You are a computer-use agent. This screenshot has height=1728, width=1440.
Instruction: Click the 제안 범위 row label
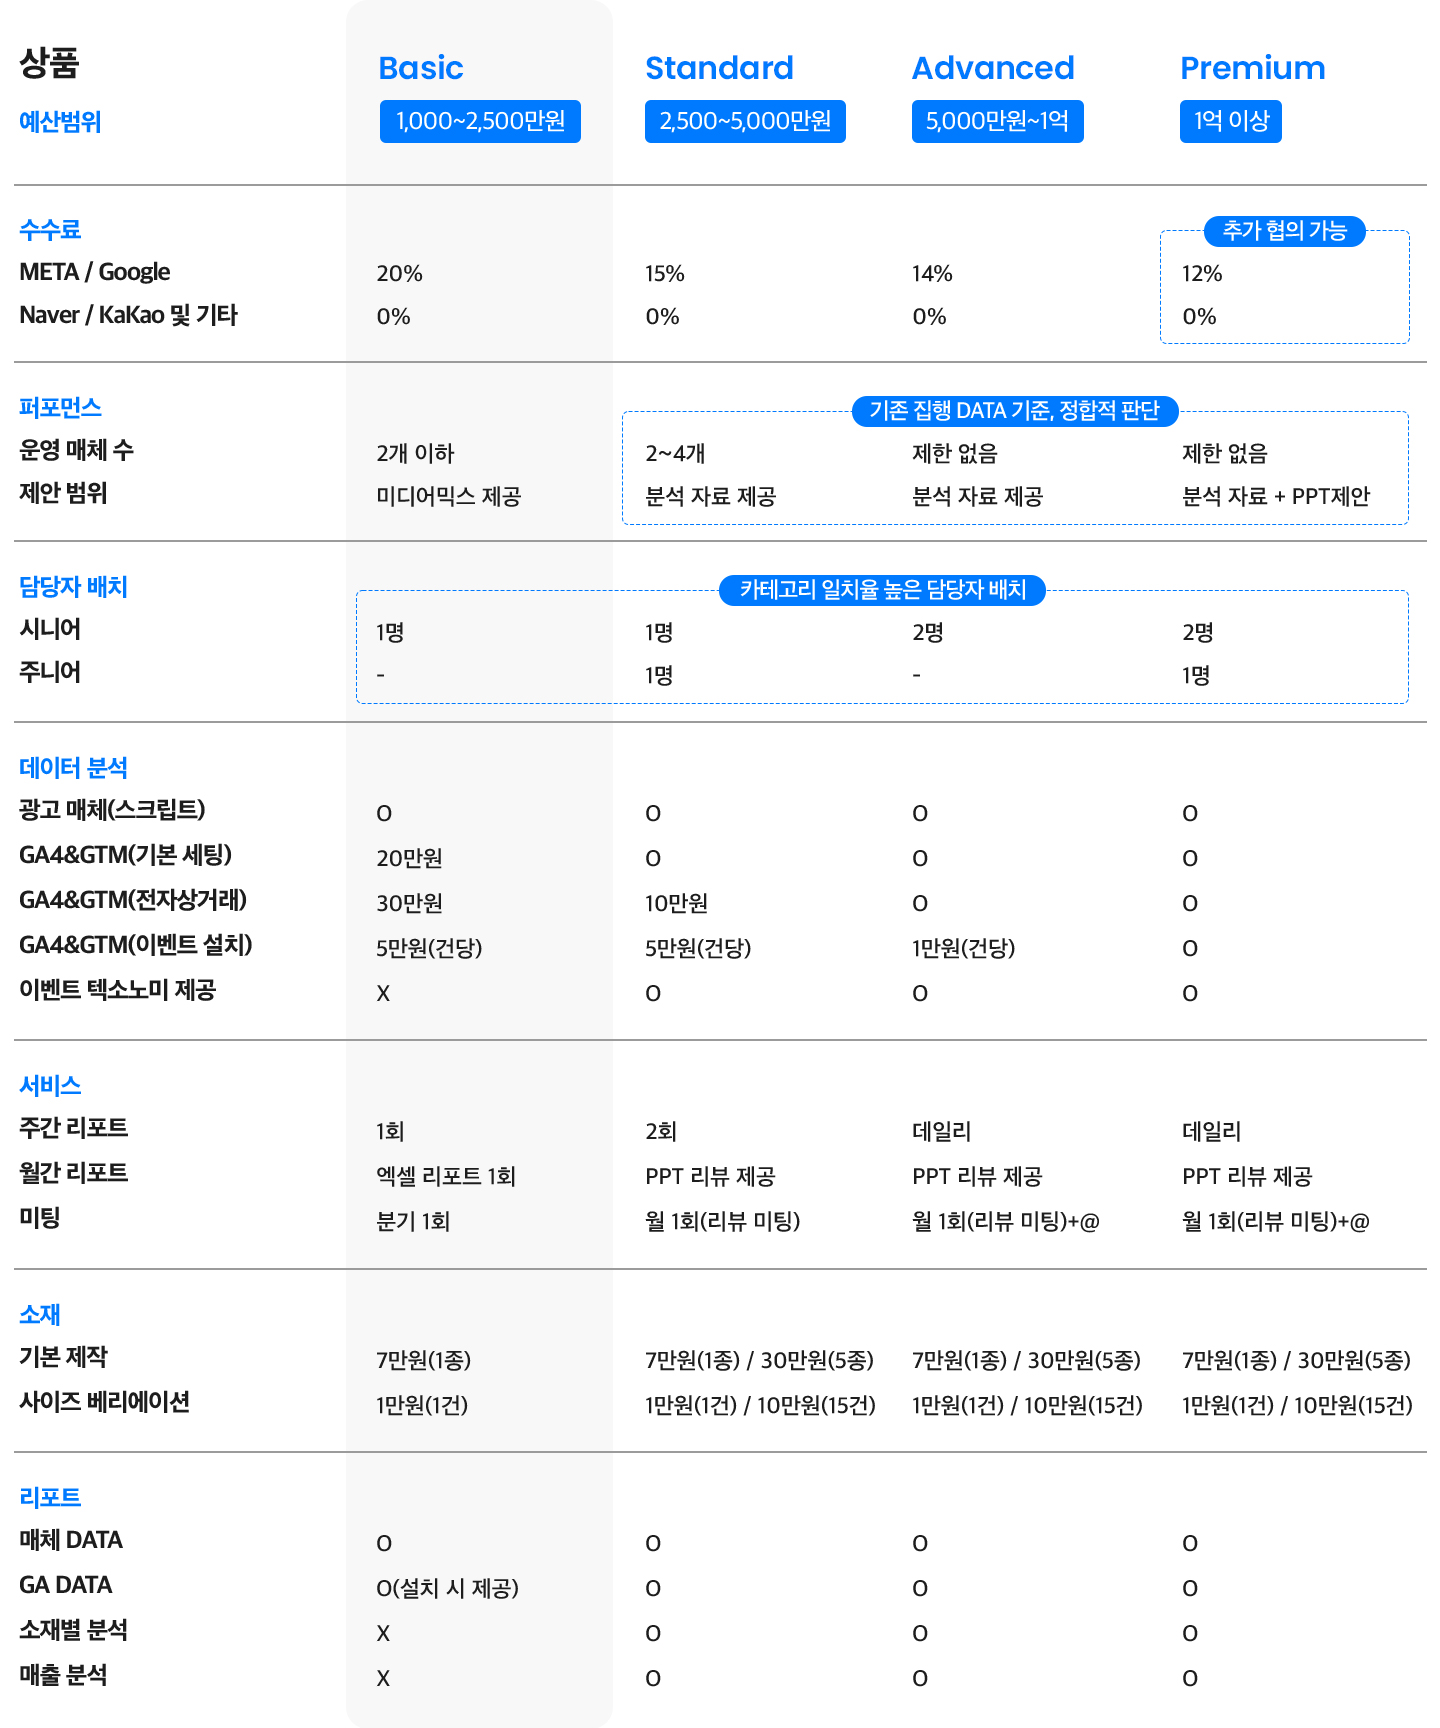point(63,493)
